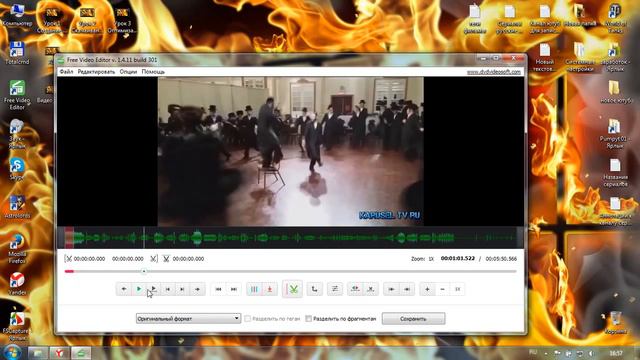The height and width of the screenshot is (360, 640).
Task: Reset timeline zoom with 1x button
Action: [x=458, y=289]
